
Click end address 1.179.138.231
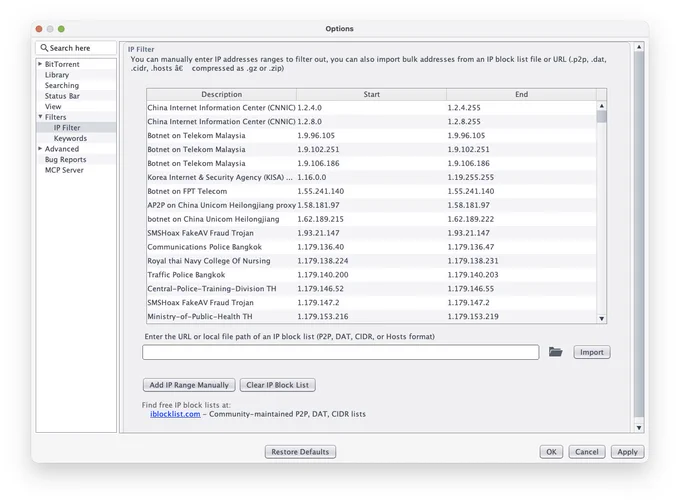[473, 261]
